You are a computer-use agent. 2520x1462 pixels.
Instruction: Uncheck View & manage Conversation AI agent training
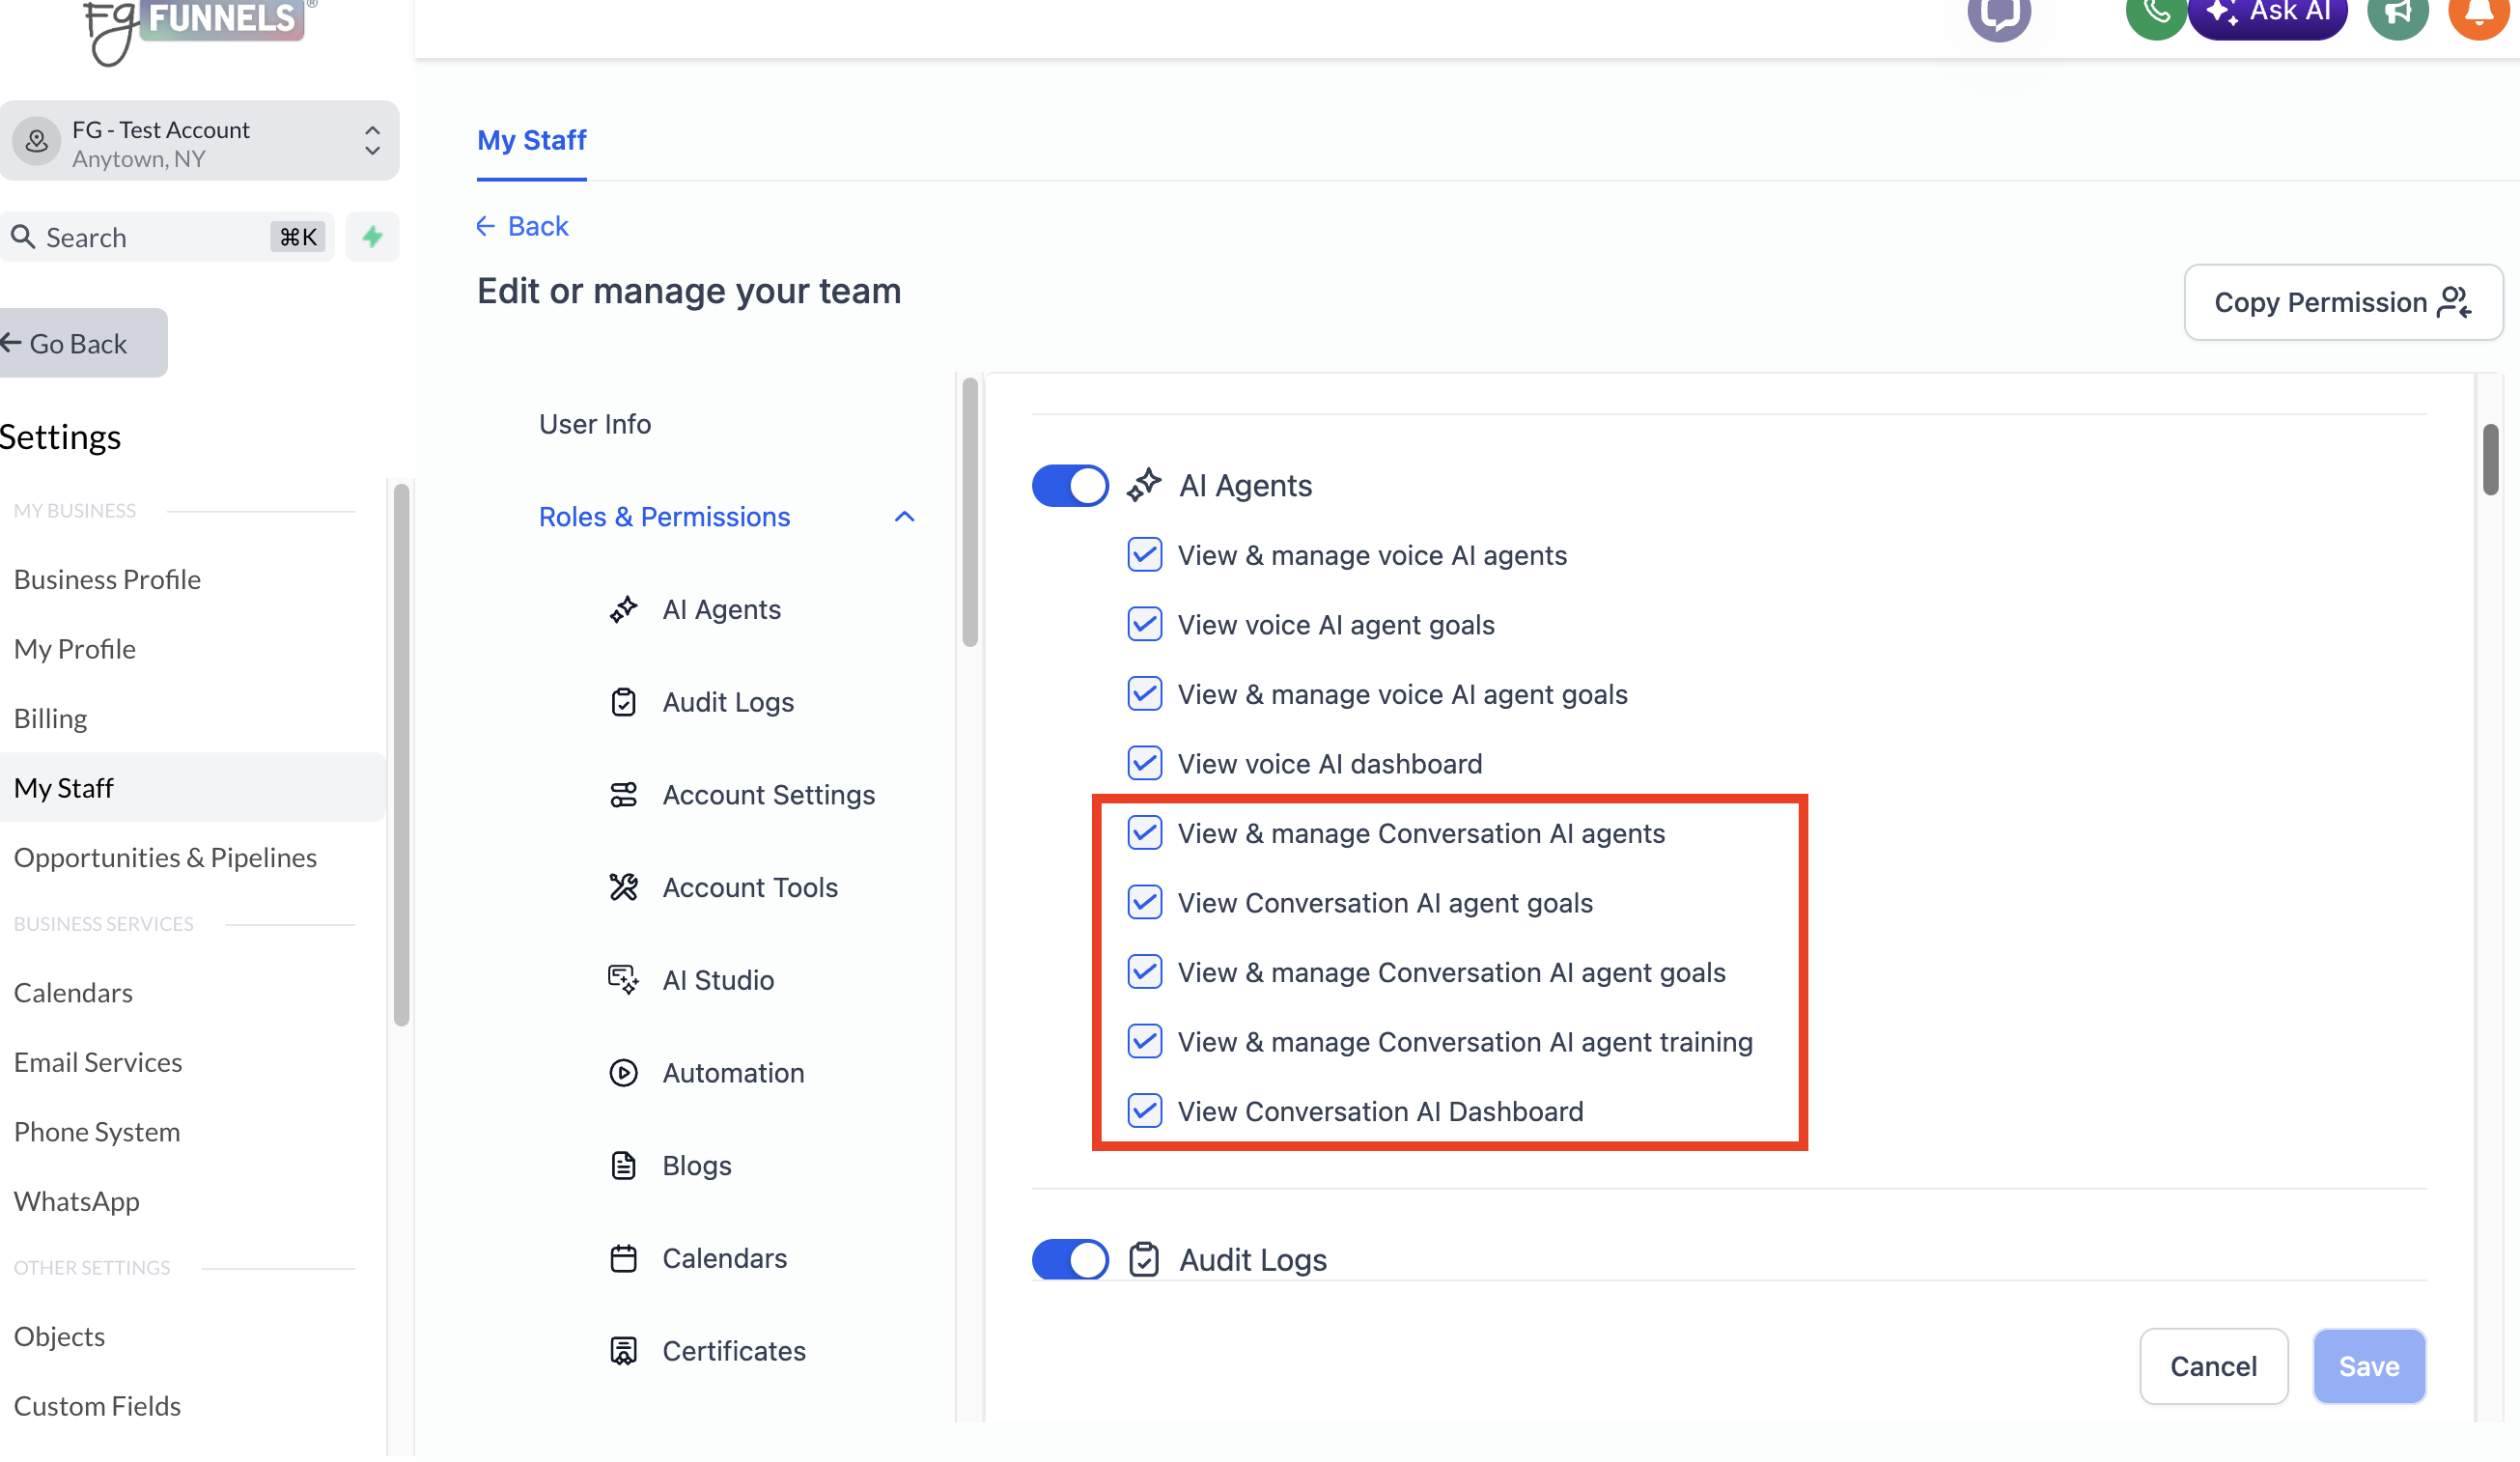(1144, 1042)
